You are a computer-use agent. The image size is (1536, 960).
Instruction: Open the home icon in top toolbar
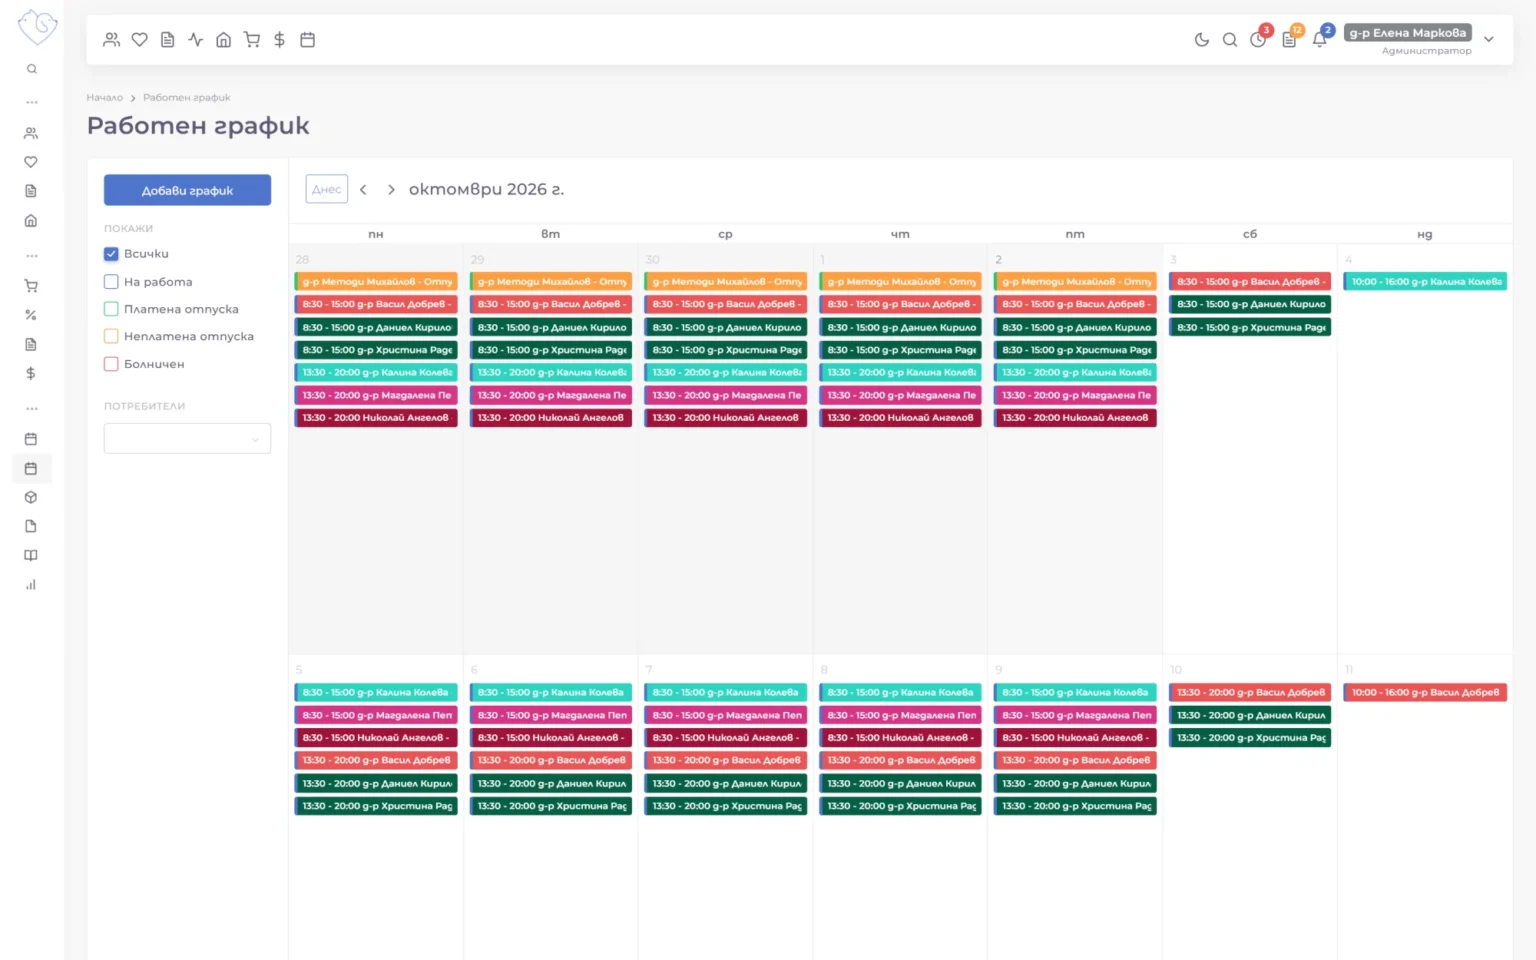pos(224,40)
